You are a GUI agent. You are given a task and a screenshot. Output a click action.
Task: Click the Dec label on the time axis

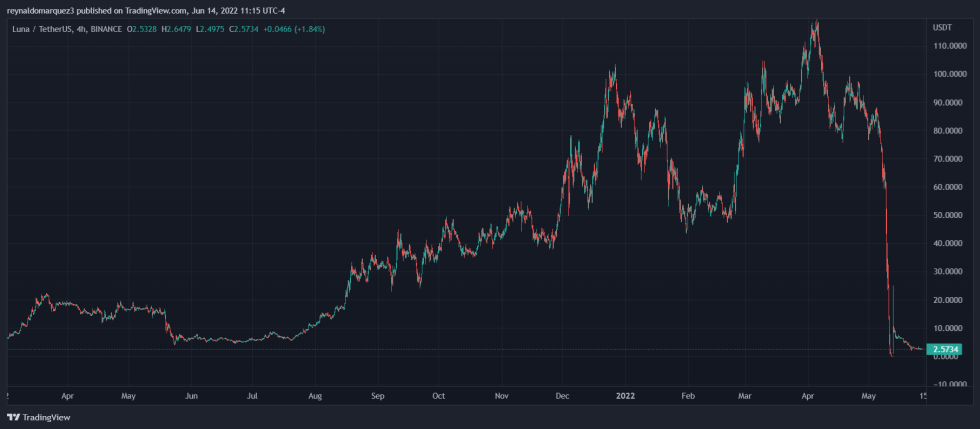pos(562,396)
